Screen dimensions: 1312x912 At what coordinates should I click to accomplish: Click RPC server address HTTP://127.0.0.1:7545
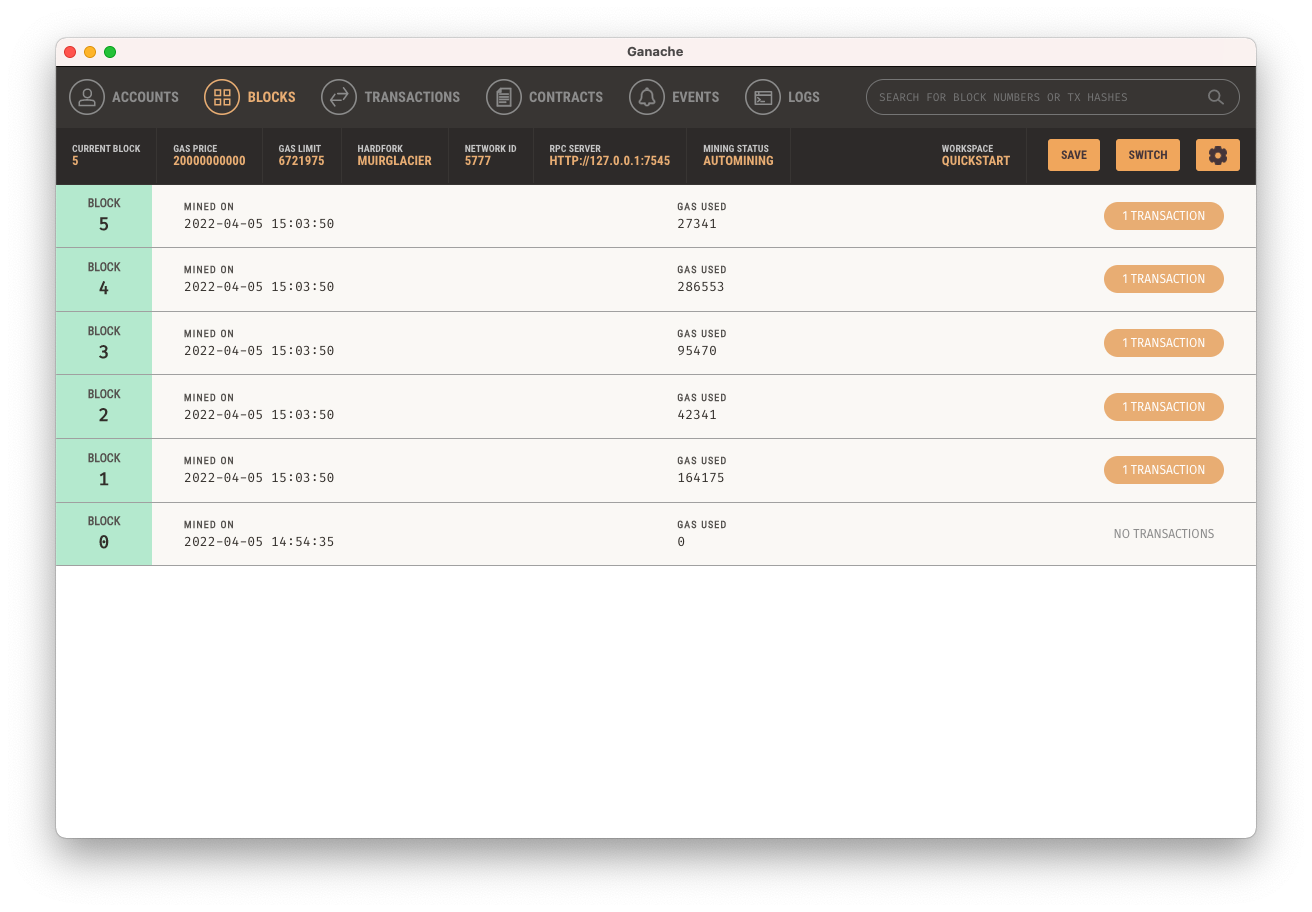[610, 161]
